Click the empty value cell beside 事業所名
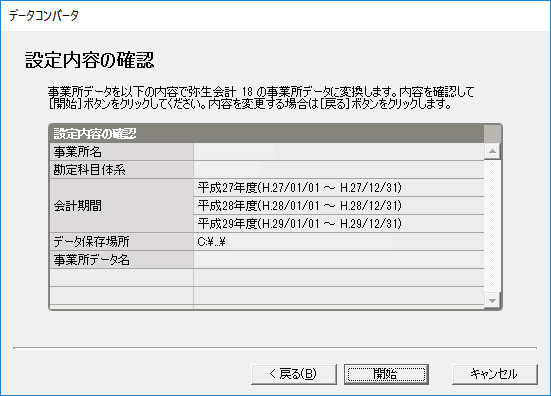The image size is (551, 396). click(x=338, y=152)
